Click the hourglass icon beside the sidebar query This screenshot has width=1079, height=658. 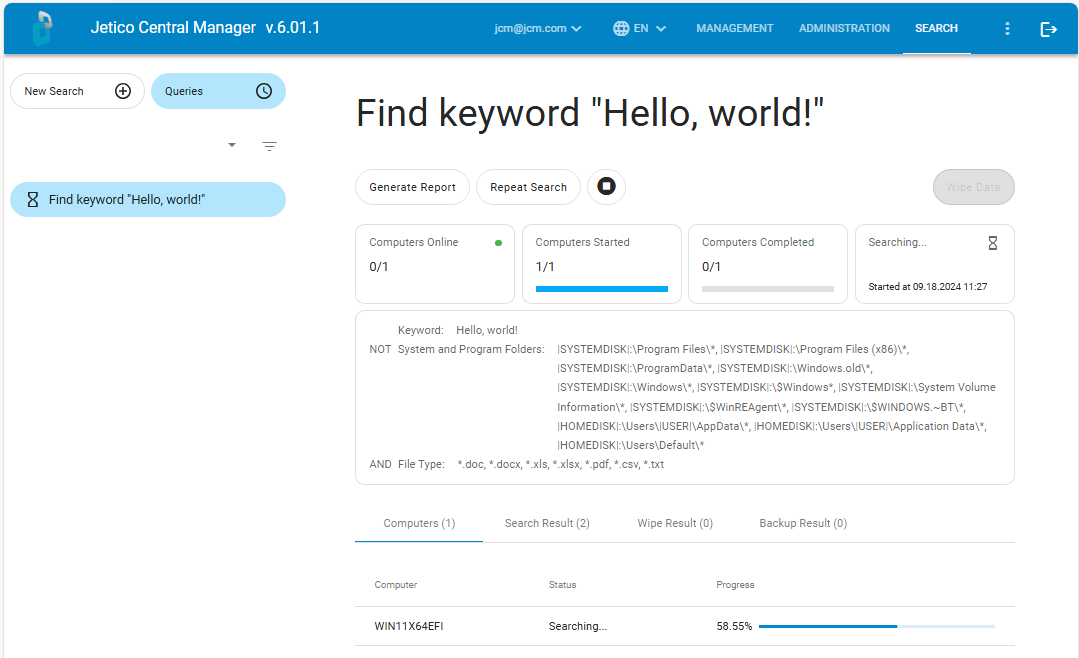(x=32, y=200)
